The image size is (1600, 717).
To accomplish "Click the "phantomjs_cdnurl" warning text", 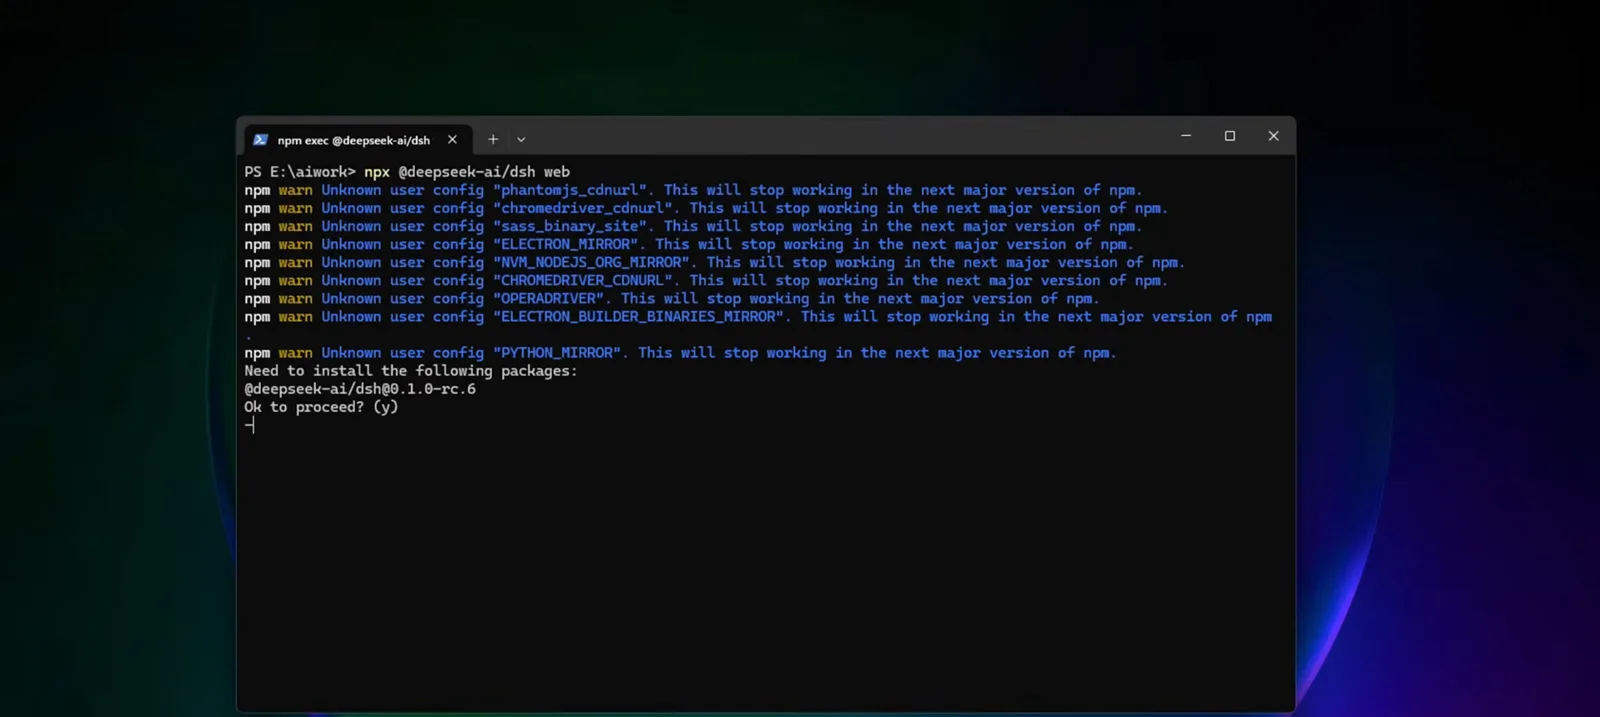I will coord(574,190).
